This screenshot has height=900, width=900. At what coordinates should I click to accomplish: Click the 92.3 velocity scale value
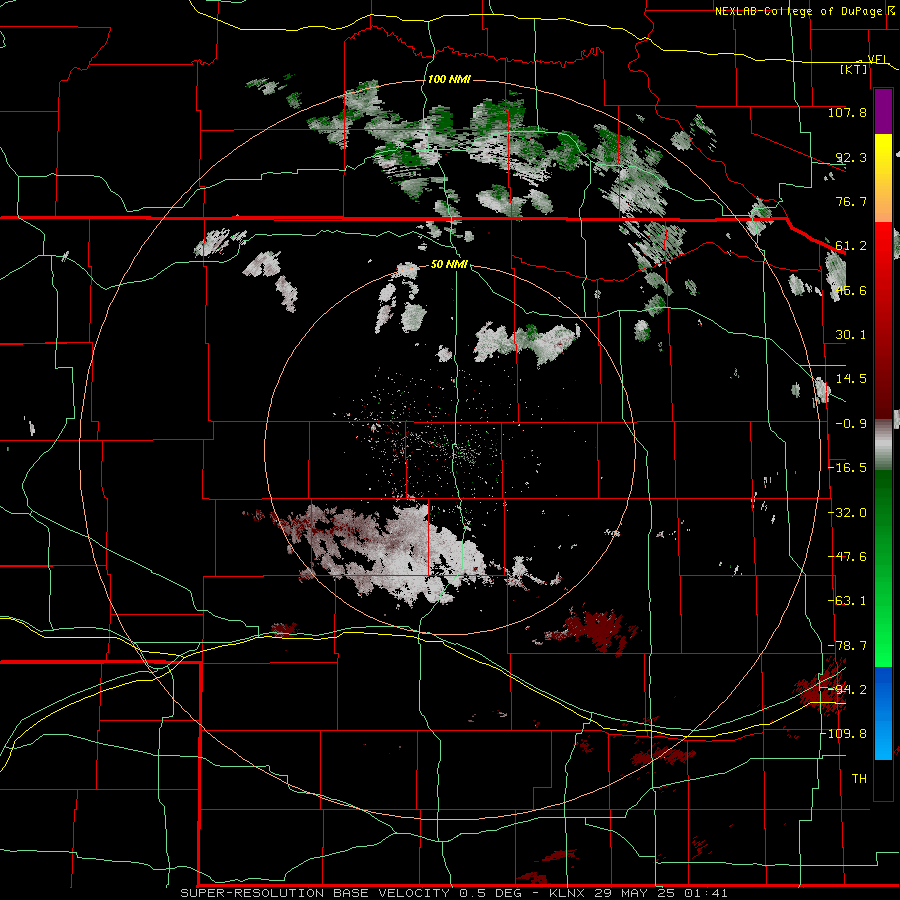[x=851, y=157]
